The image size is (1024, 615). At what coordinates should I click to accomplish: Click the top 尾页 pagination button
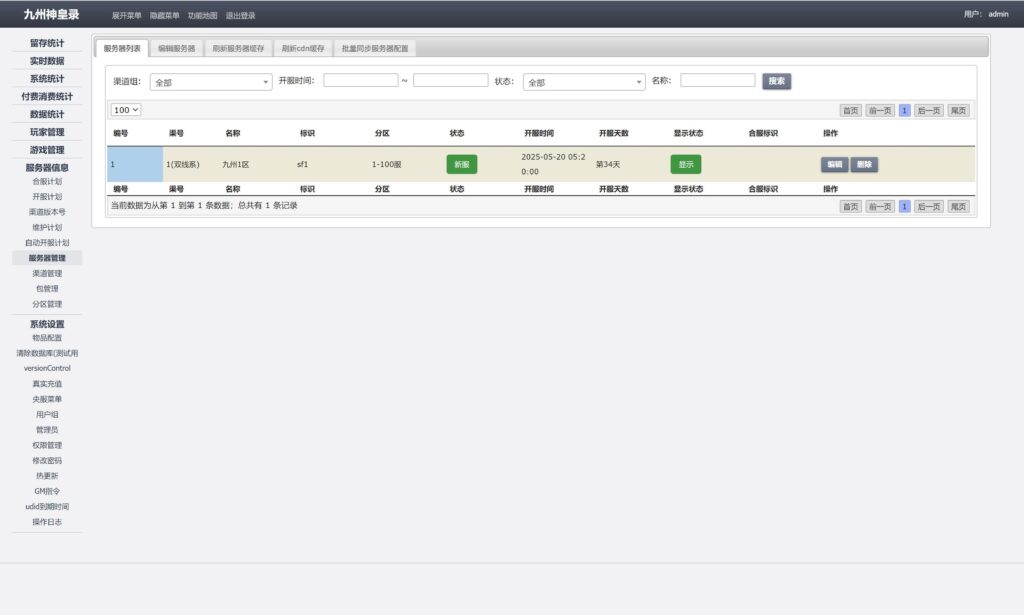[957, 111]
